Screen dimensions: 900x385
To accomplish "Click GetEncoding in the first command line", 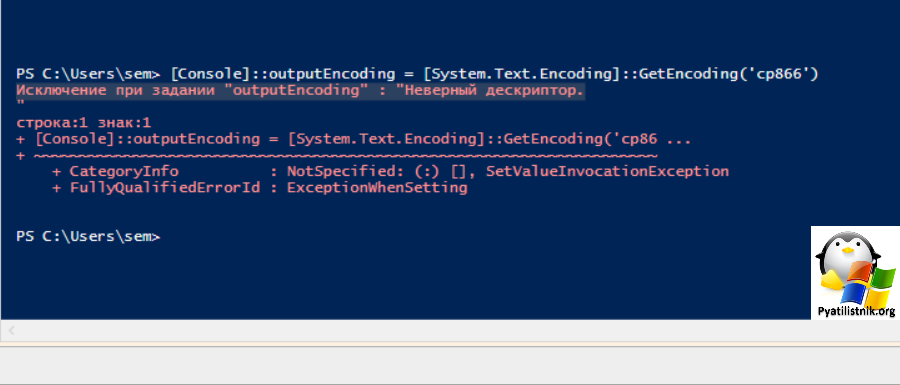I will pos(685,73).
